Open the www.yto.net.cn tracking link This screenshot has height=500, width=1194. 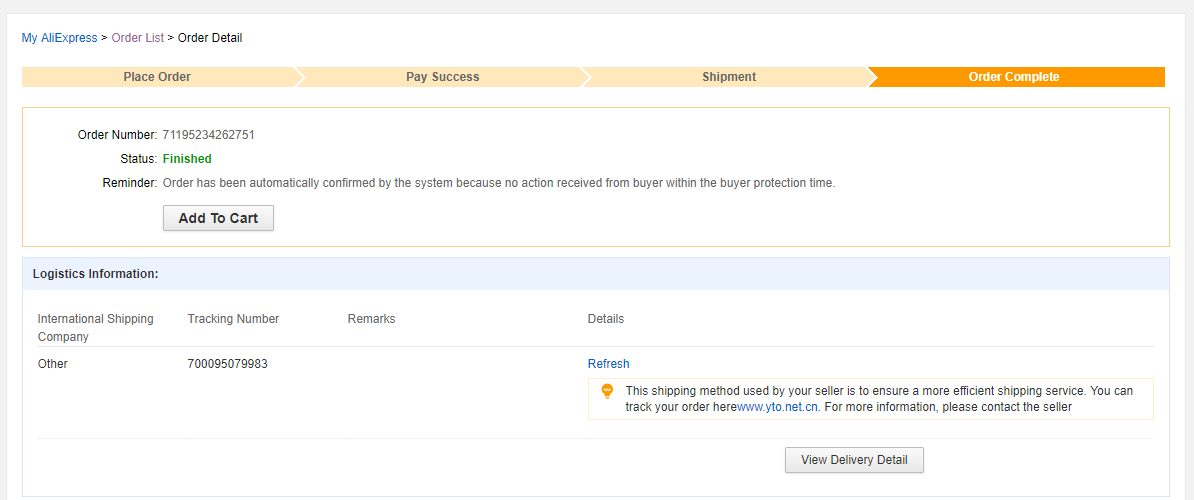[778, 407]
